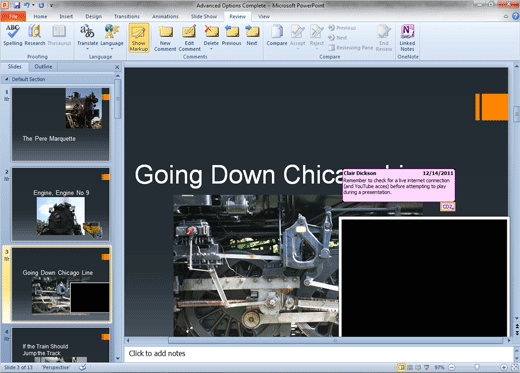
Task: Select slide 1 The Pere Marquette thumbnail
Action: [60, 124]
